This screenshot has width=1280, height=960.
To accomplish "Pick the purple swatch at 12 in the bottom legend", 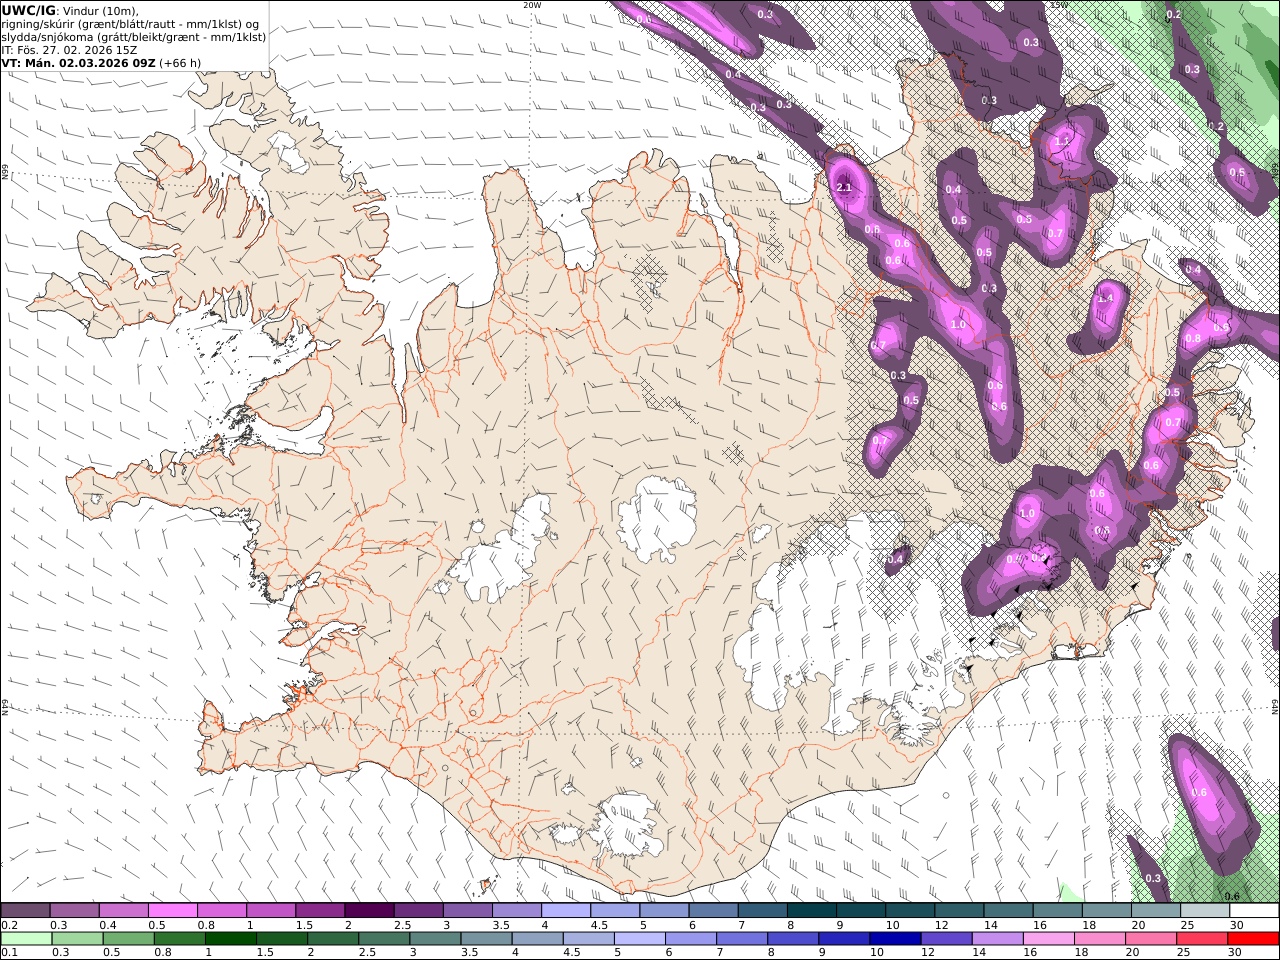I will [946, 939].
